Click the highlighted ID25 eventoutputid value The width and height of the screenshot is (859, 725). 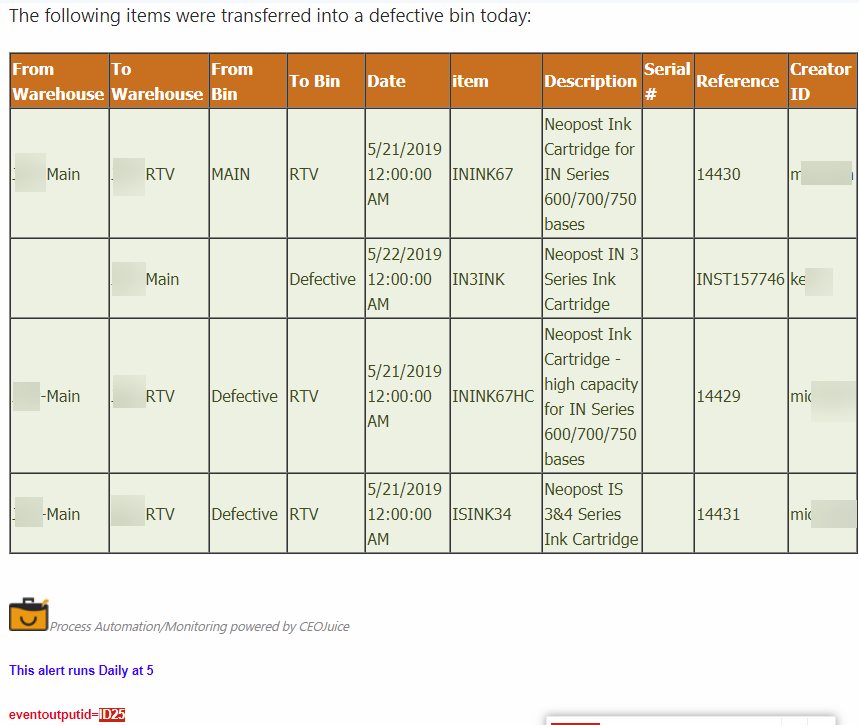112,715
